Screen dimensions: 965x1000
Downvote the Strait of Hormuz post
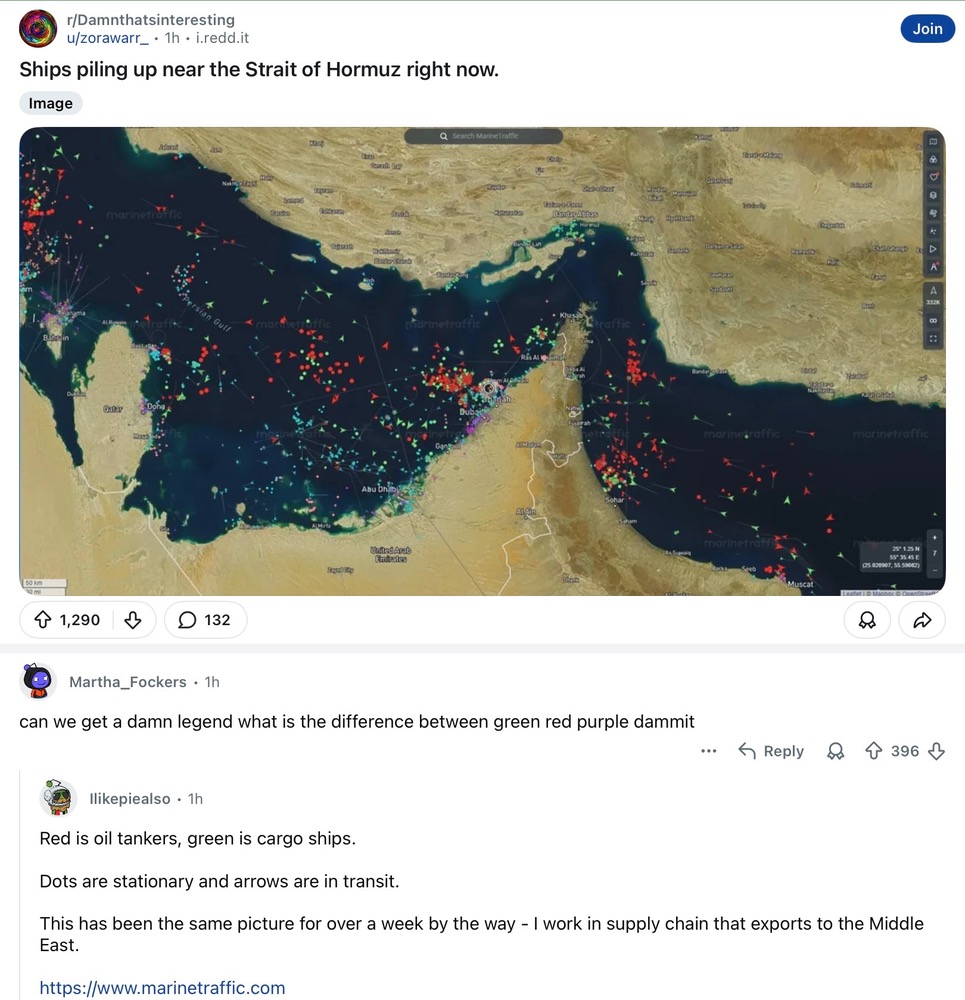(x=132, y=620)
